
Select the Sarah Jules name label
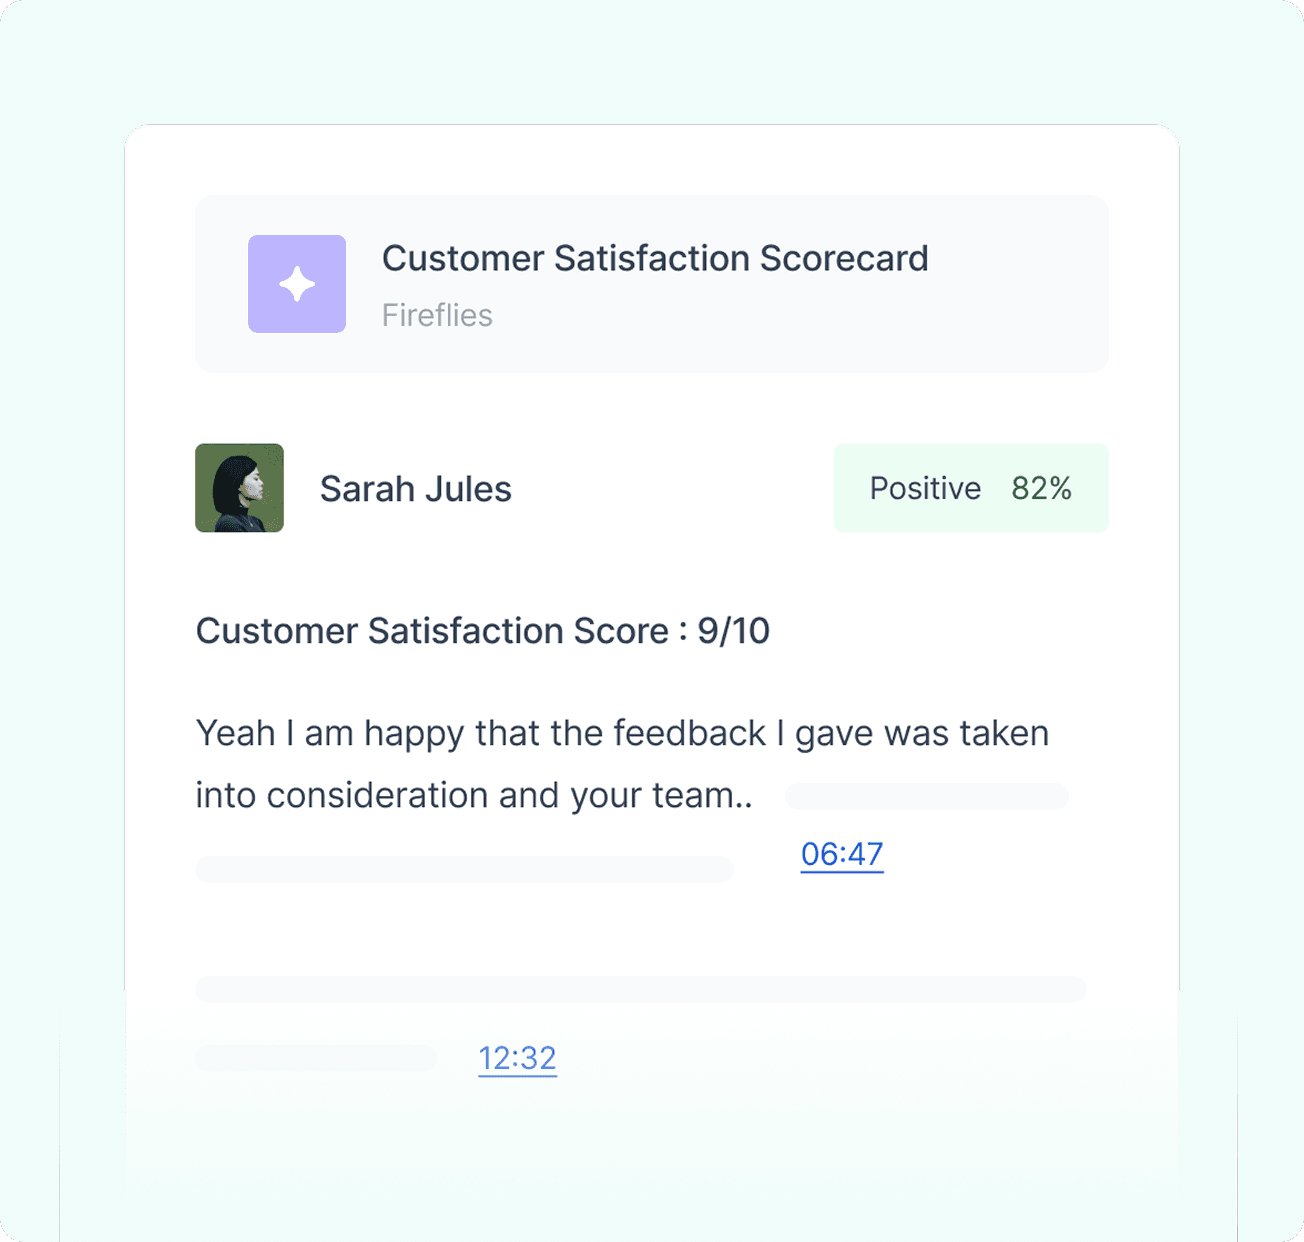pos(415,489)
